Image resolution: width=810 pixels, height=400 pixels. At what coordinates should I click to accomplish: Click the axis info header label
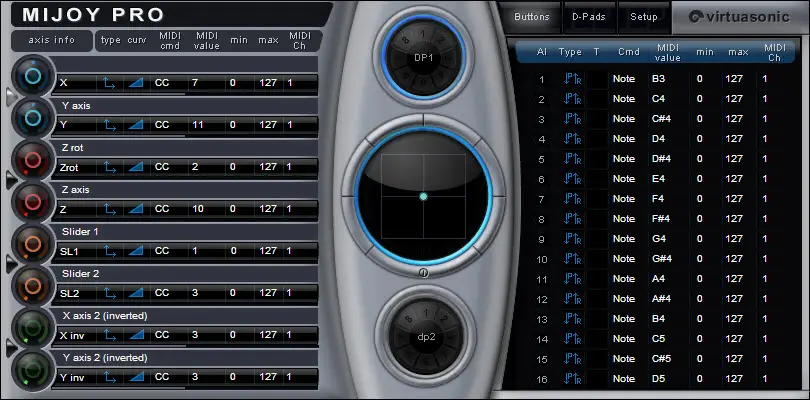(x=52, y=40)
